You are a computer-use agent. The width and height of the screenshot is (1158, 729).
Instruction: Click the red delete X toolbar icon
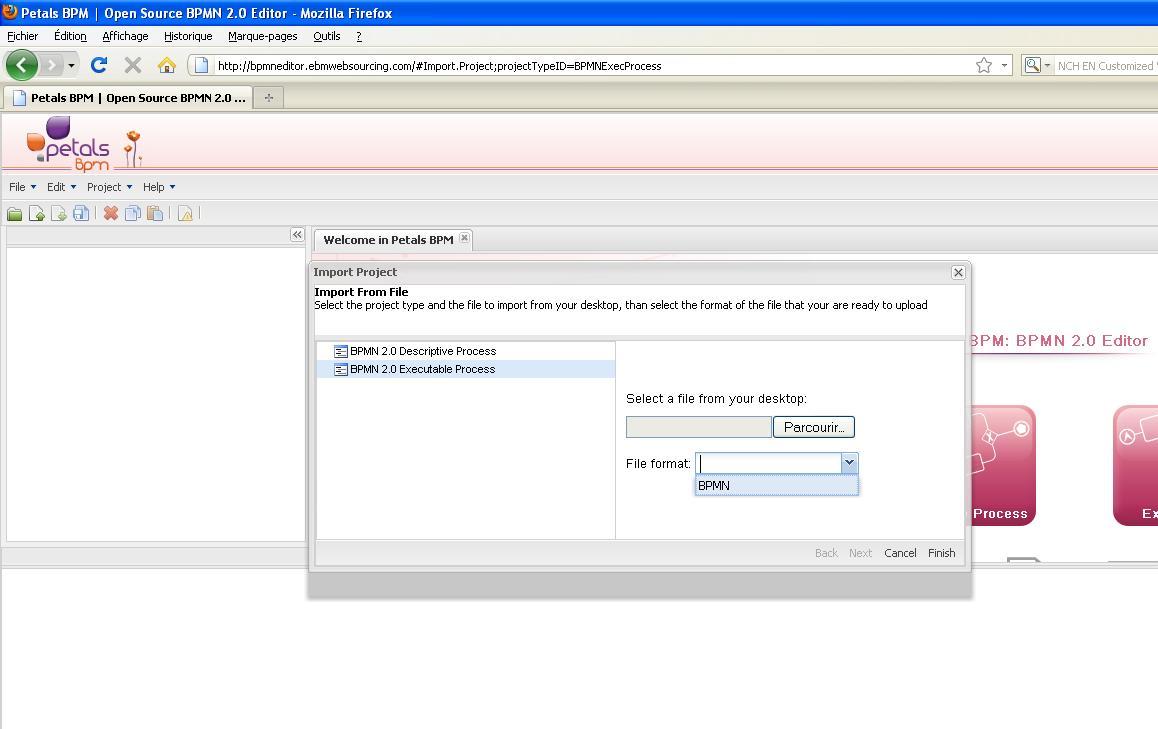pyautogui.click(x=111, y=213)
